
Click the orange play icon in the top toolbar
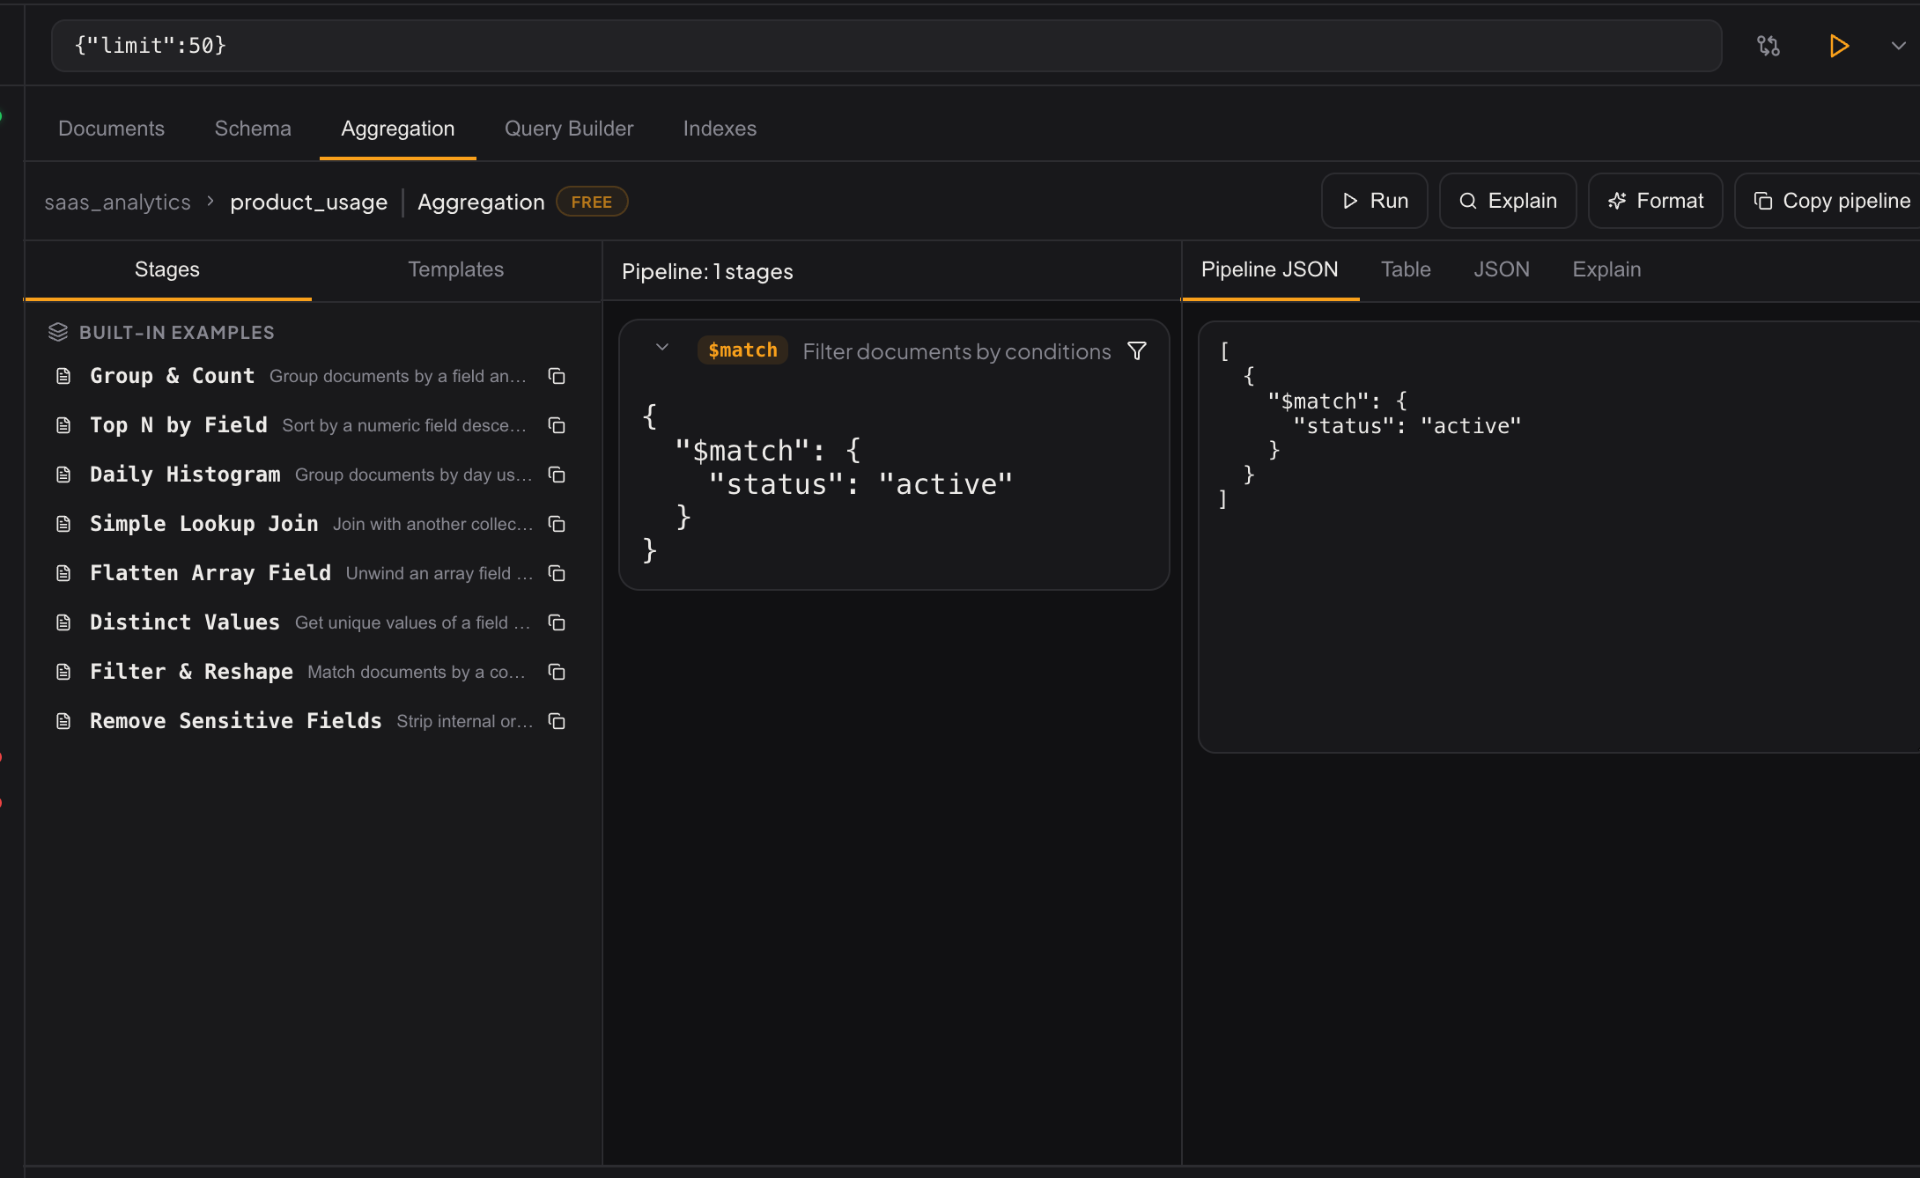click(x=1839, y=45)
